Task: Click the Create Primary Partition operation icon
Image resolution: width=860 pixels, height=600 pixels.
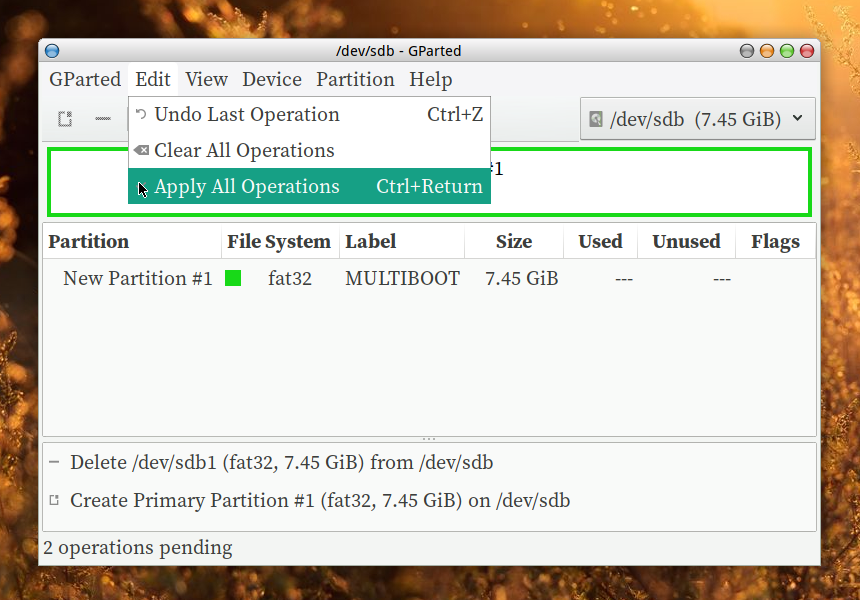Action: coord(54,501)
